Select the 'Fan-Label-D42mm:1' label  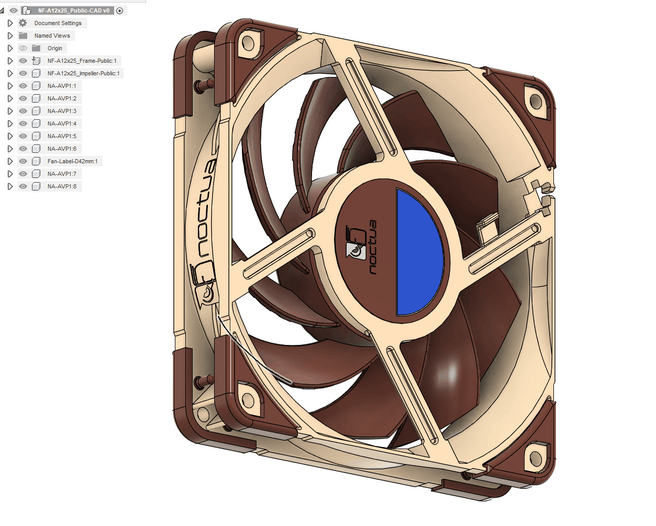(72, 161)
